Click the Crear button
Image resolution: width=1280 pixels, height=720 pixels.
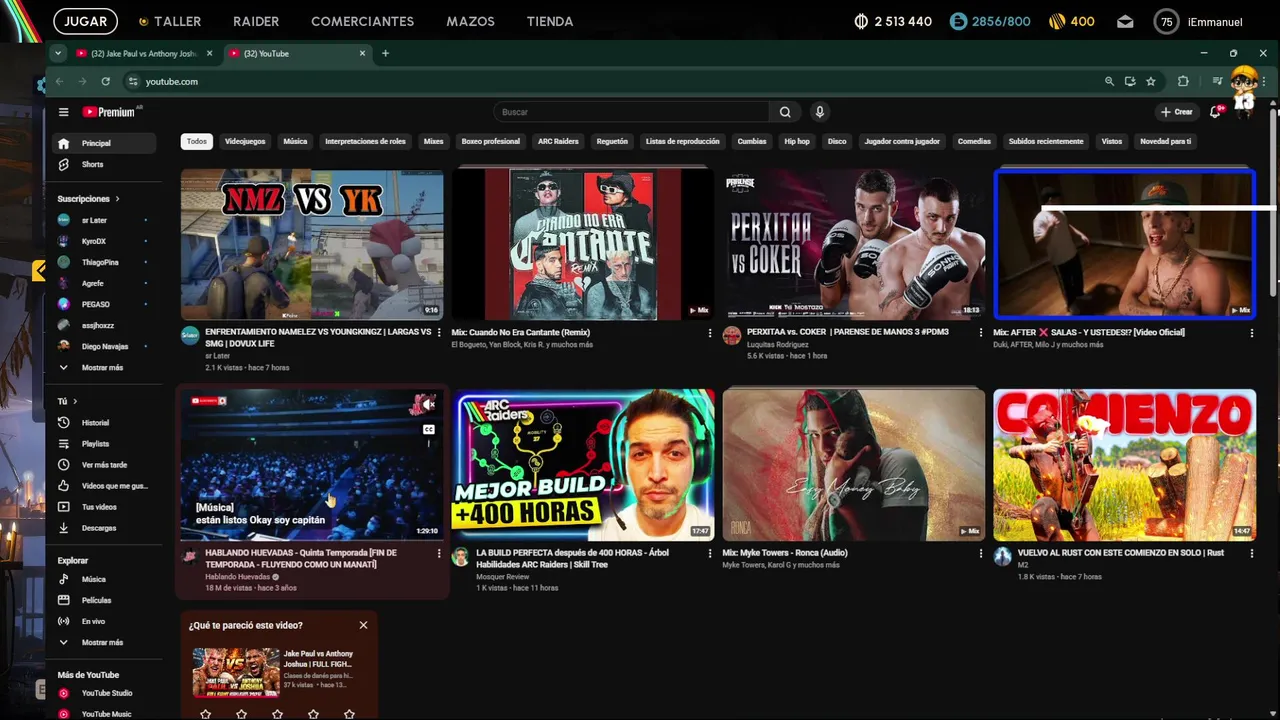coord(1176,112)
